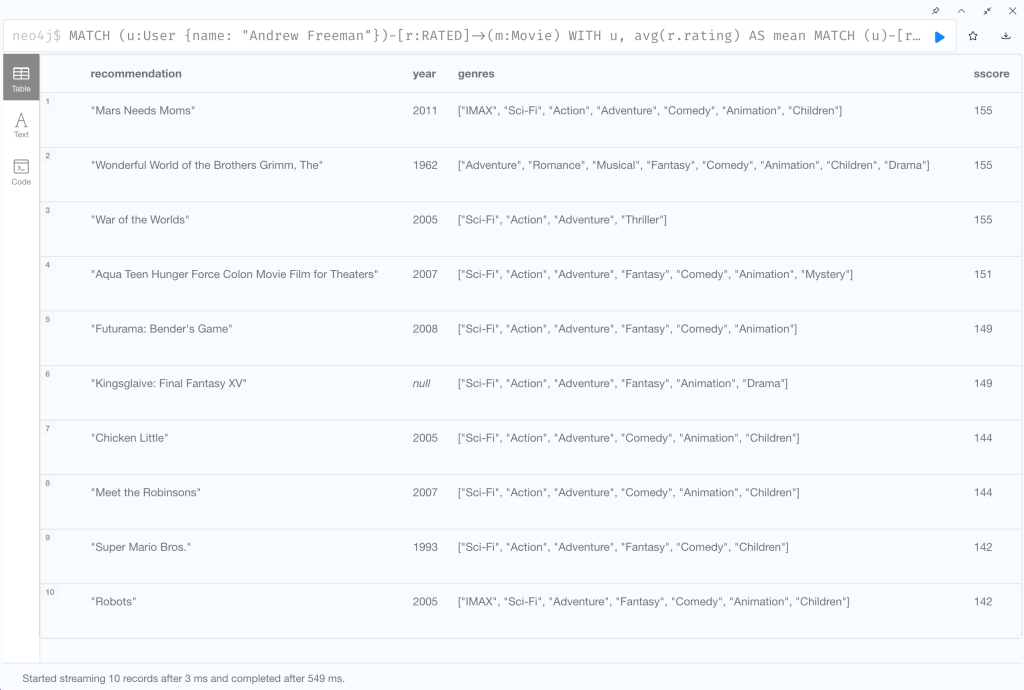The image size is (1024, 690).
Task: Select the "Mars Needs Moms" cell
Action: pos(143,110)
